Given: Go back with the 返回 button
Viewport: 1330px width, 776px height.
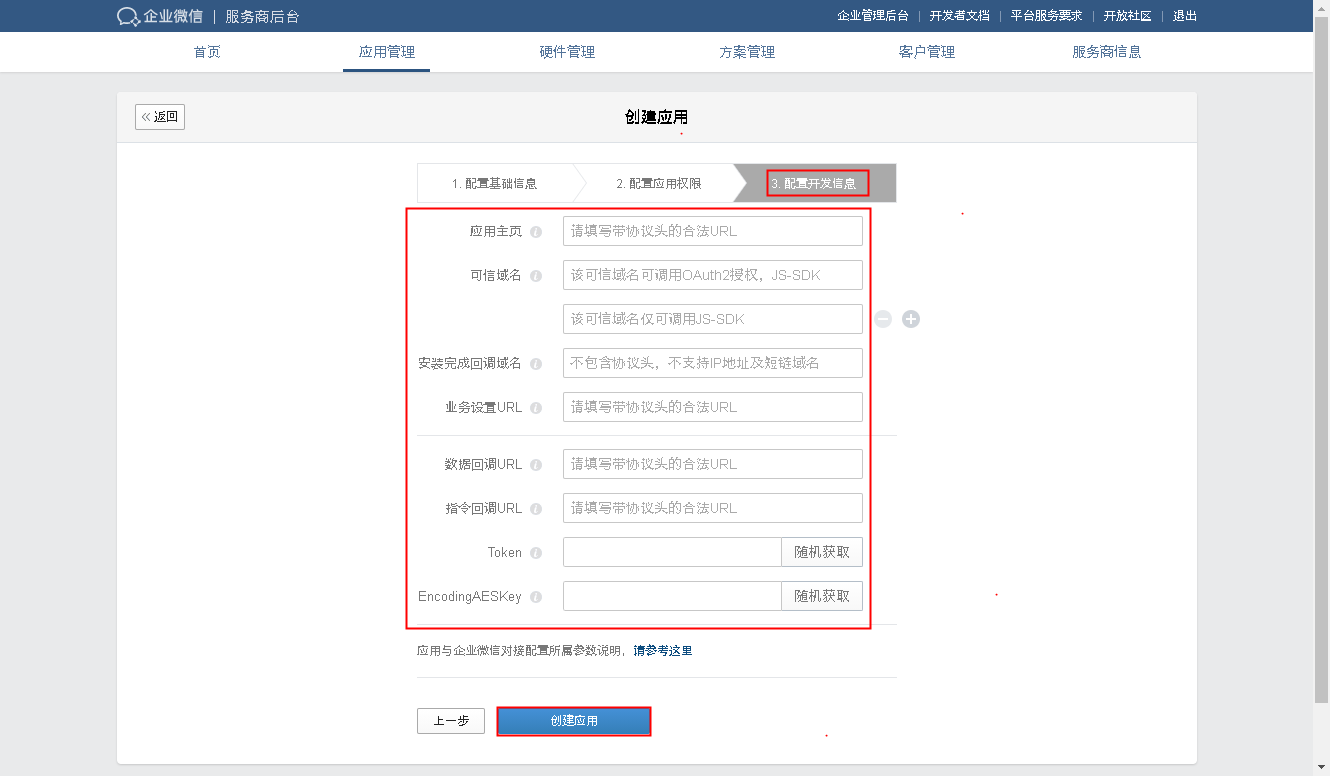Looking at the screenshot, I should click(x=160, y=117).
